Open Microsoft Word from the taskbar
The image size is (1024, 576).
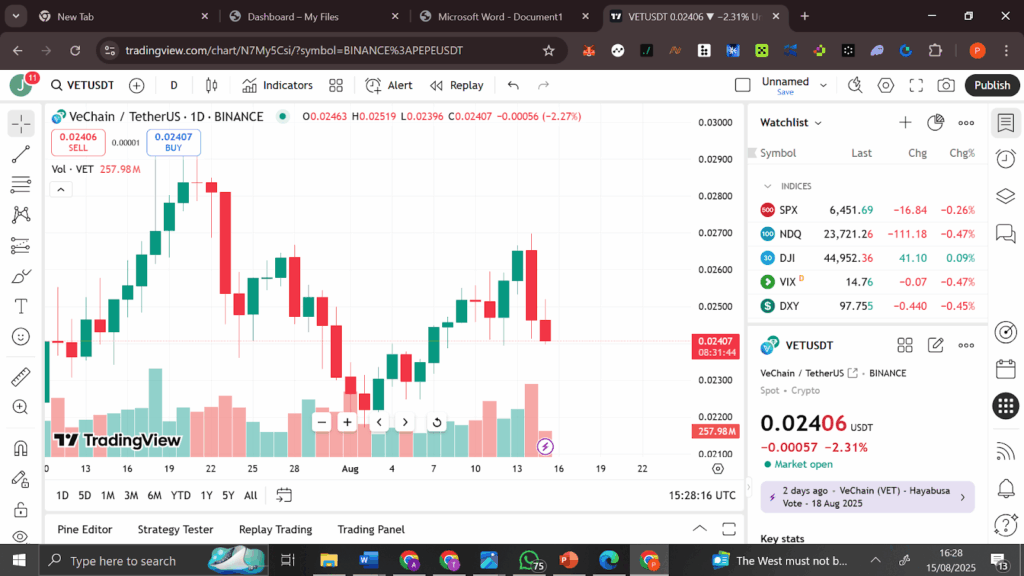(x=368, y=560)
